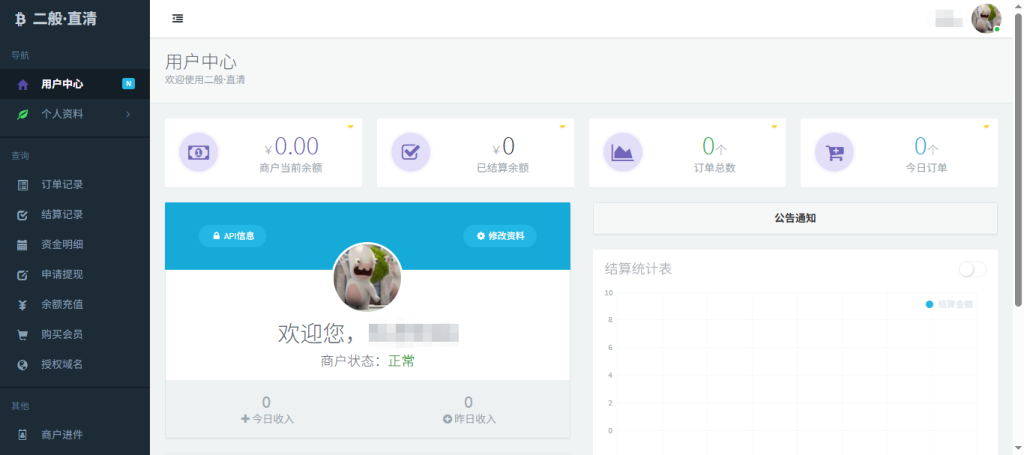Open 授权域名 from the sidebar
Screen dimensions: 1024x455
[x=75, y=365]
